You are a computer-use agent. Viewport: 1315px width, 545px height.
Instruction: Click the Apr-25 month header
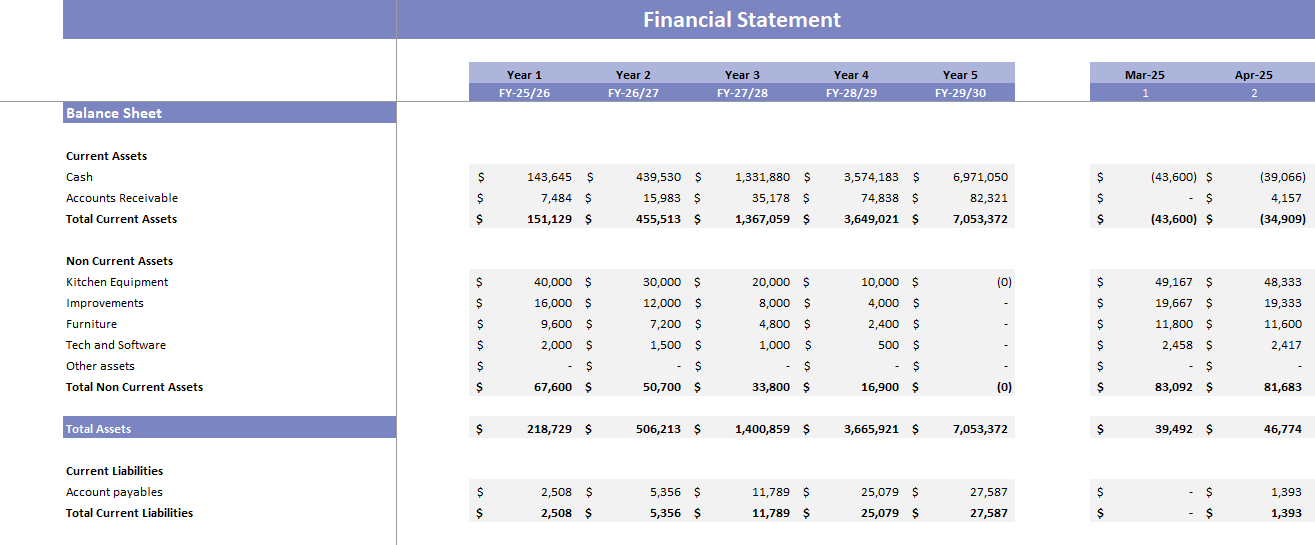pos(1253,74)
